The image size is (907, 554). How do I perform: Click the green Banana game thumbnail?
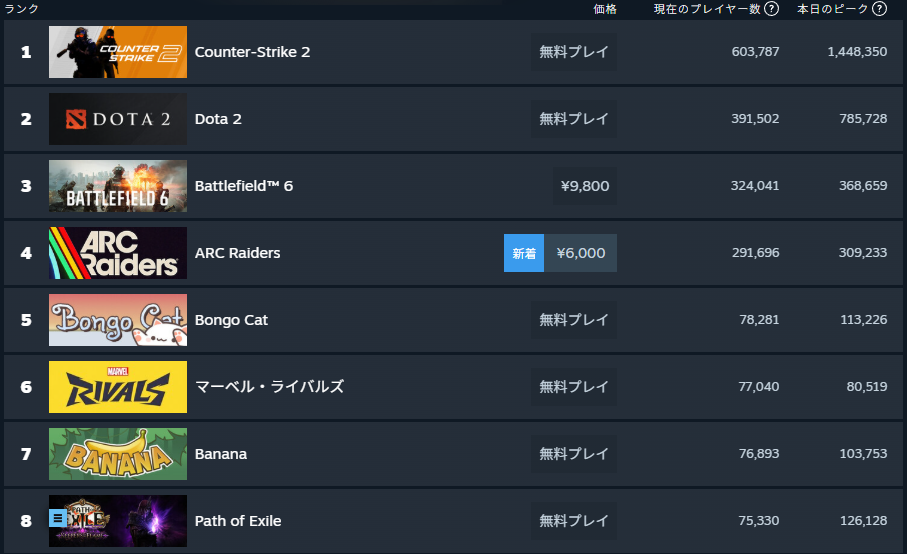118,454
